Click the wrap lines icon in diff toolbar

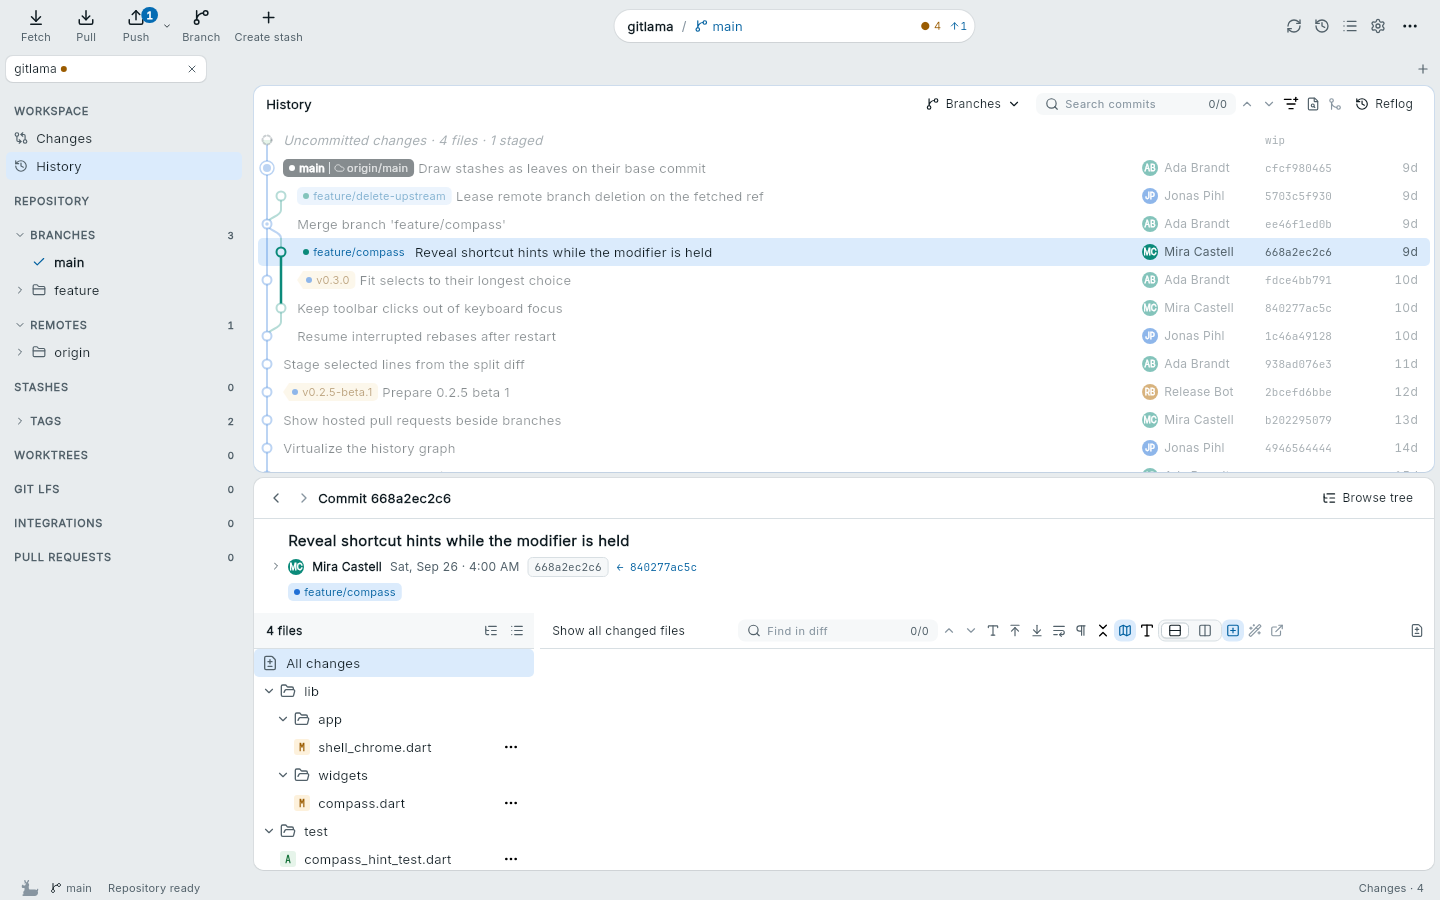pos(1059,631)
